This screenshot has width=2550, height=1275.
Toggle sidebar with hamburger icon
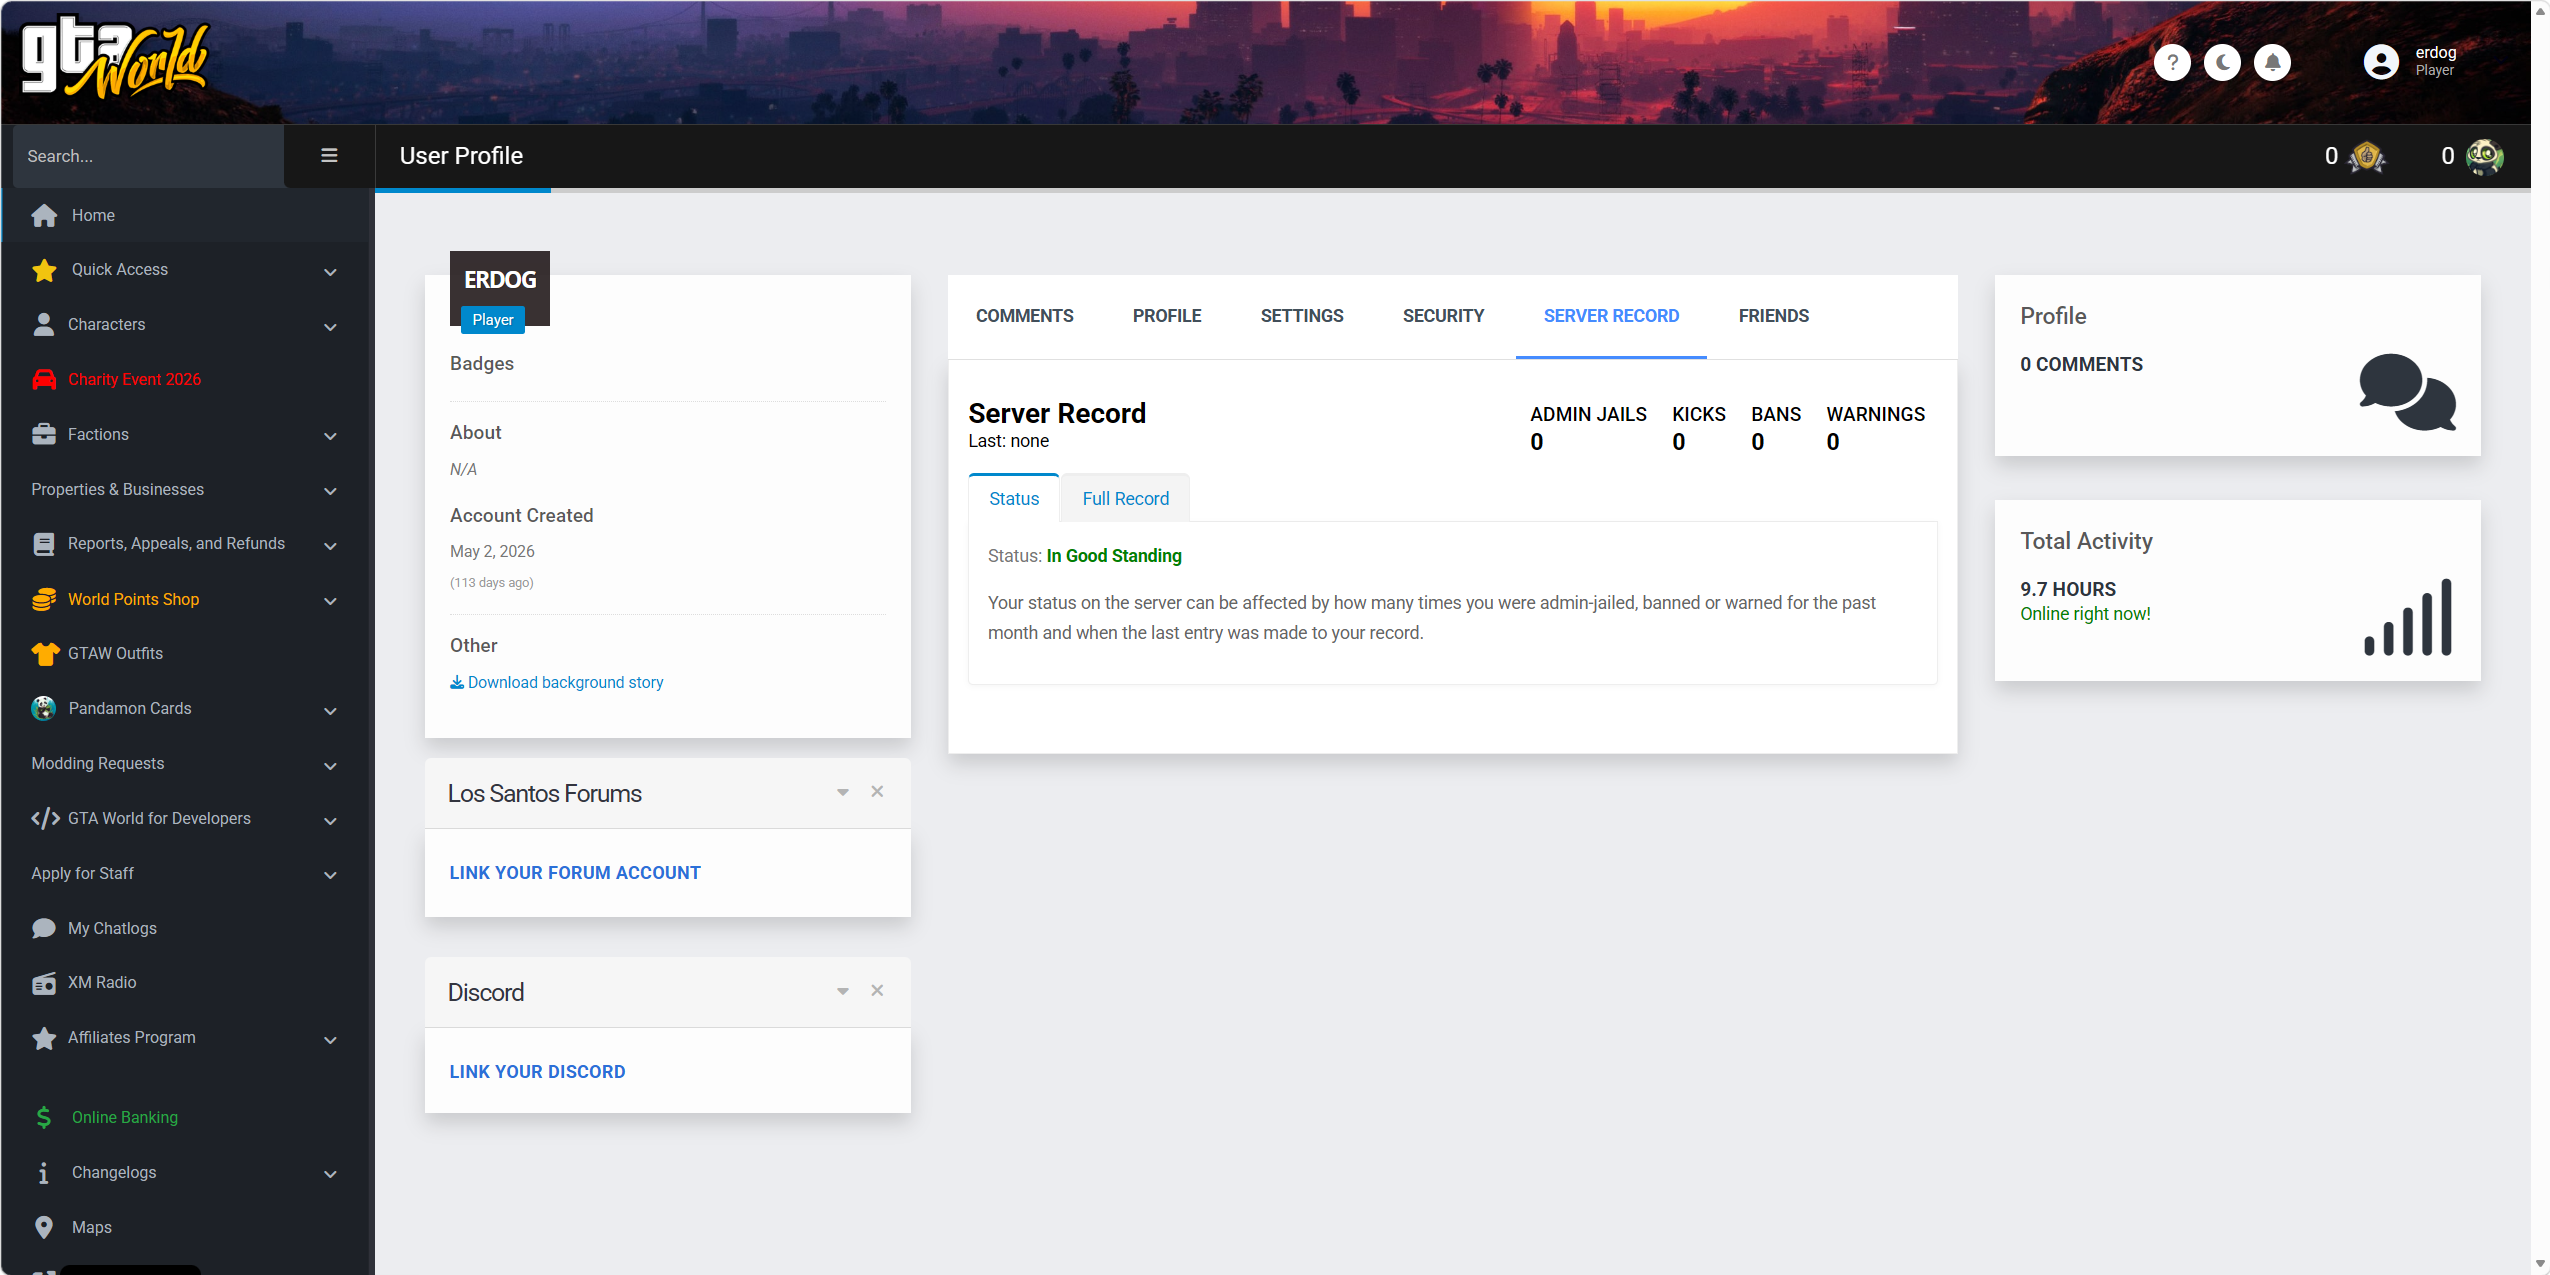point(329,155)
